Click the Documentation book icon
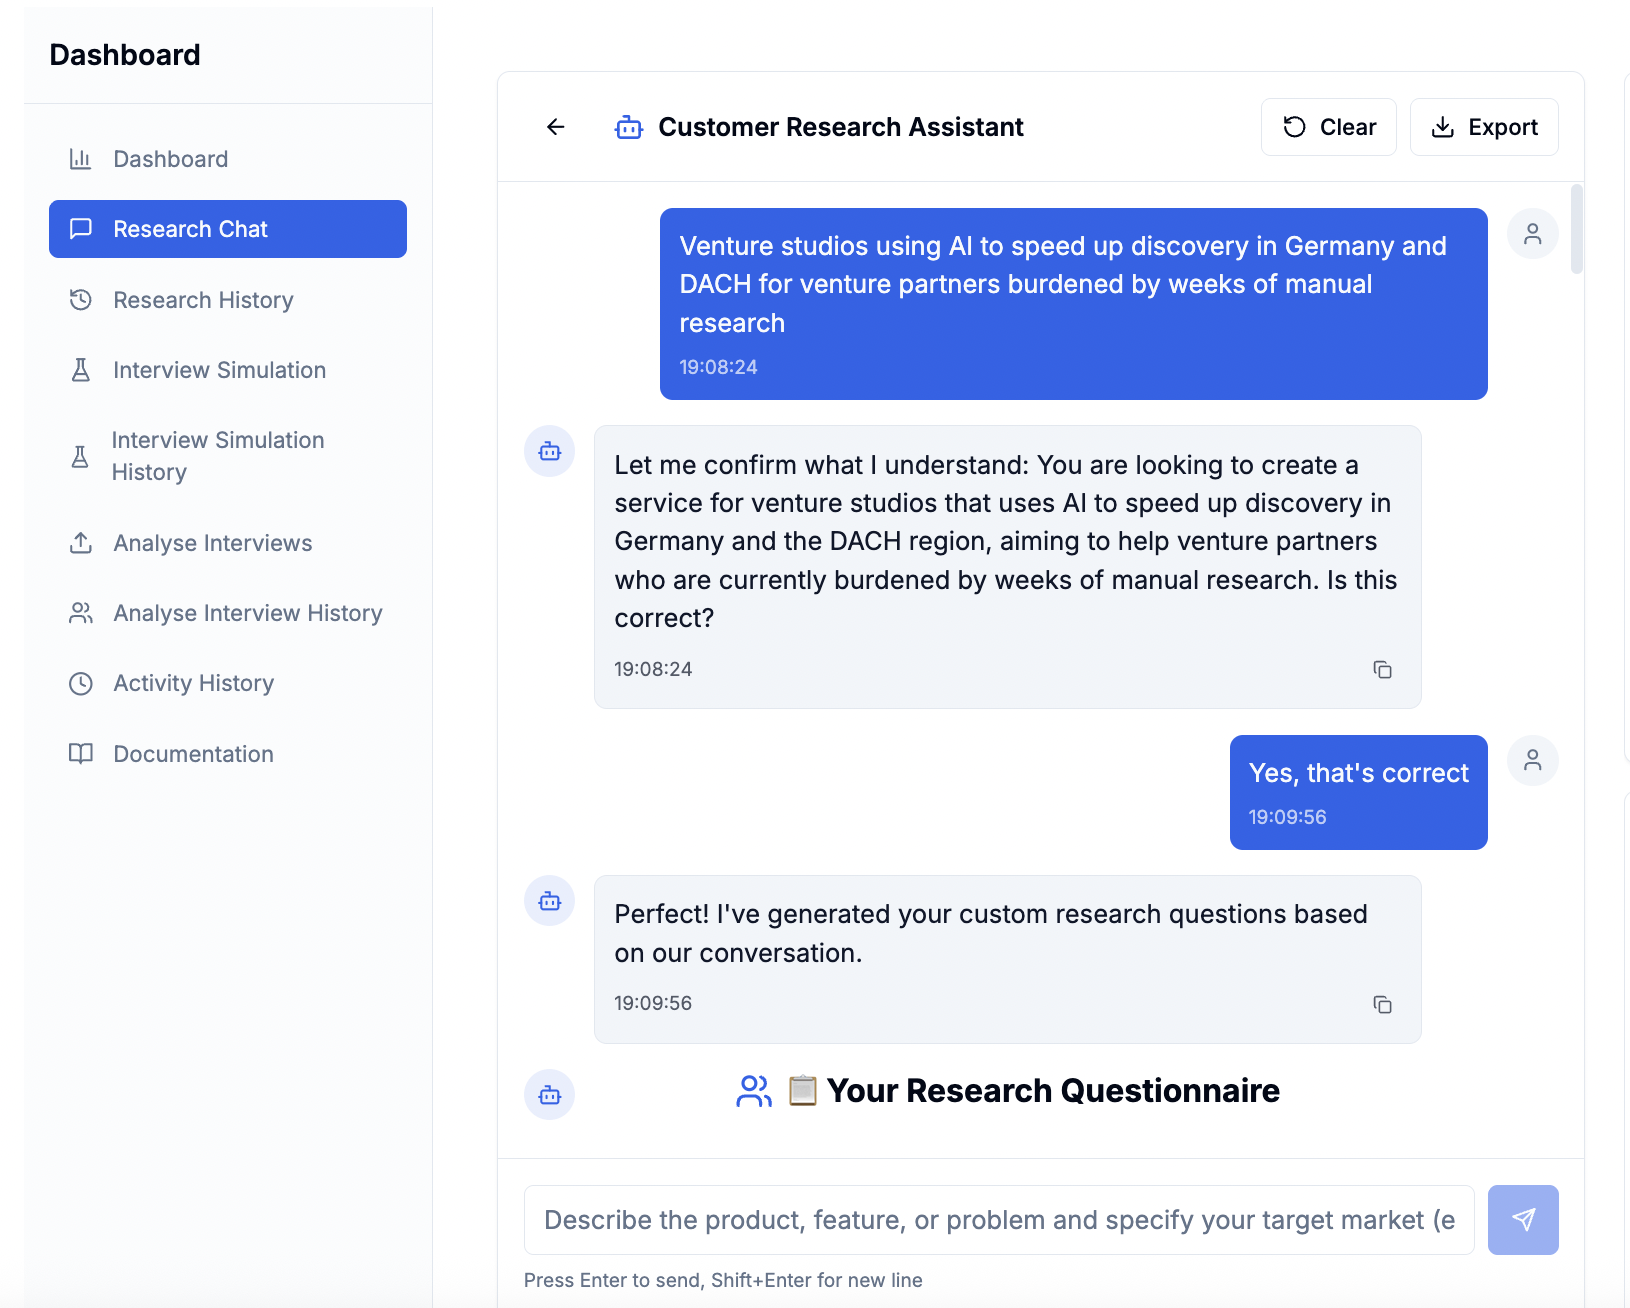 (81, 754)
